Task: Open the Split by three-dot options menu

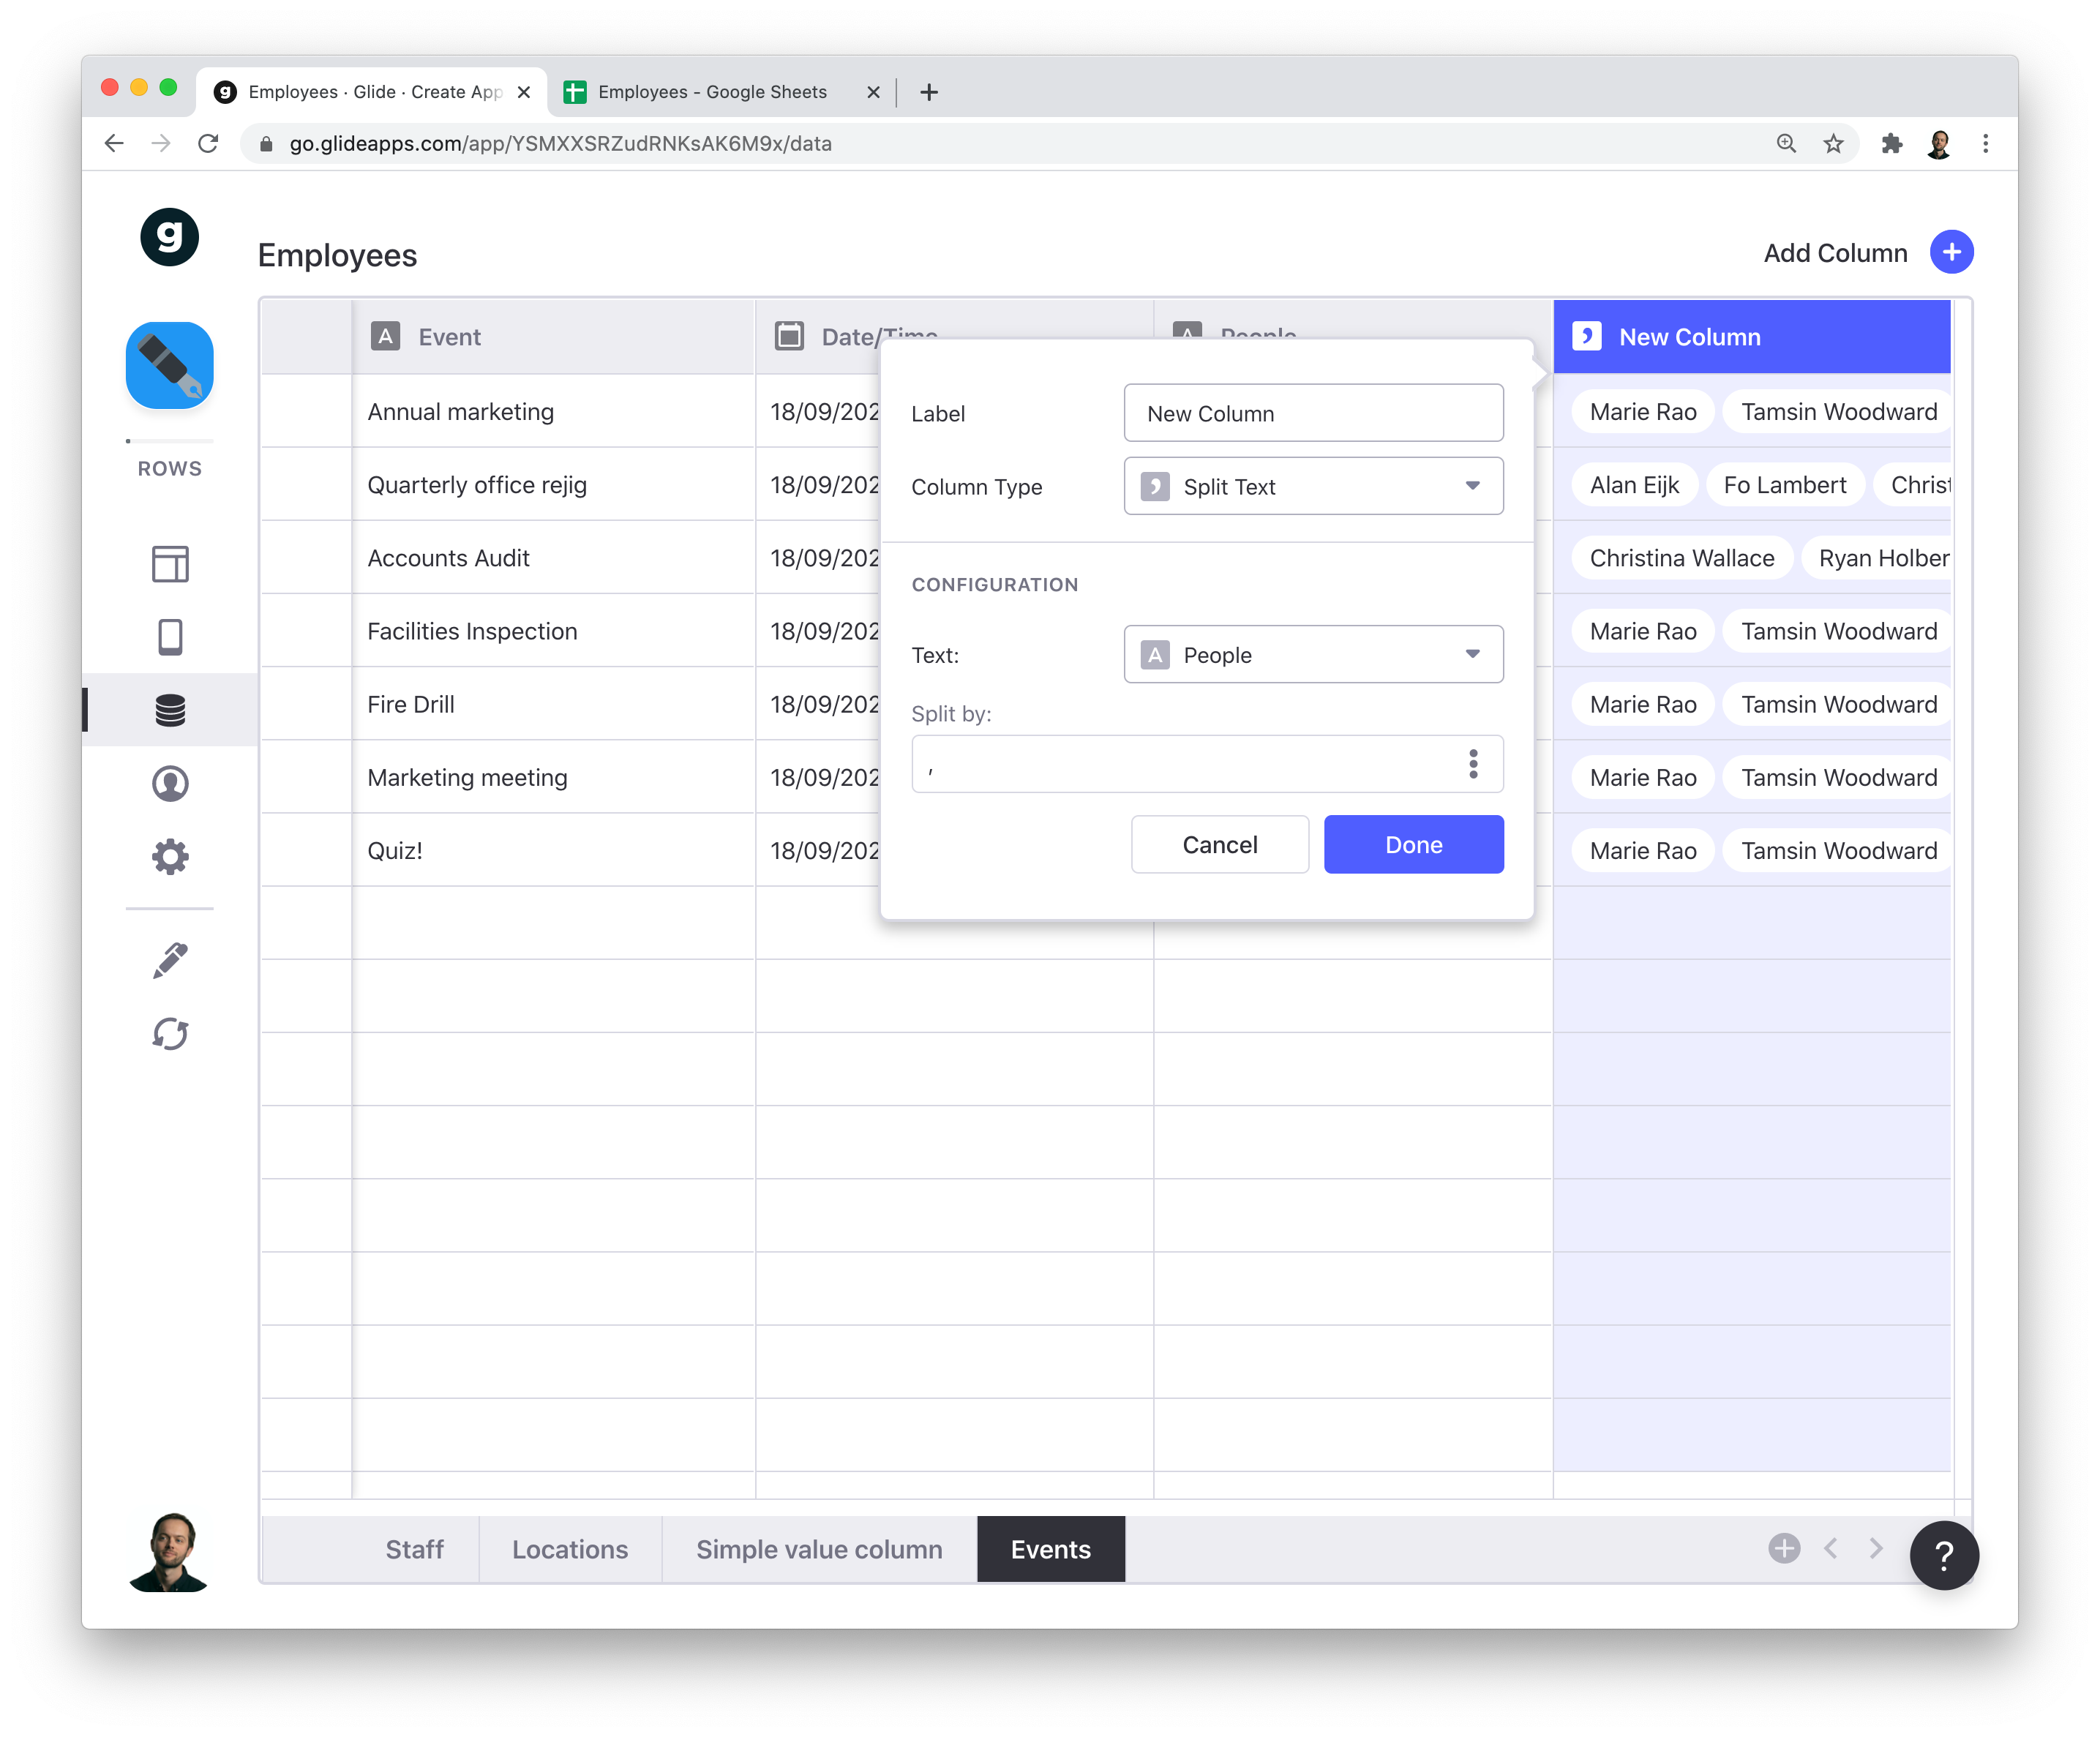Action: (x=1472, y=764)
